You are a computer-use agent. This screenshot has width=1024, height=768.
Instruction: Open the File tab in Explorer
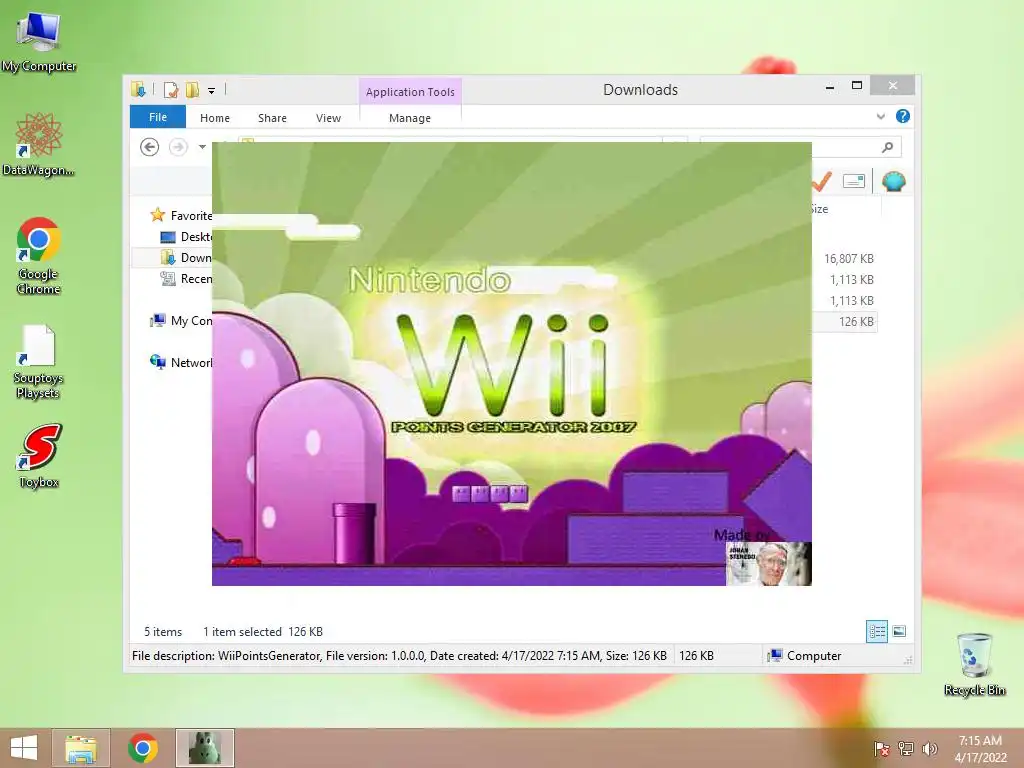tap(157, 117)
